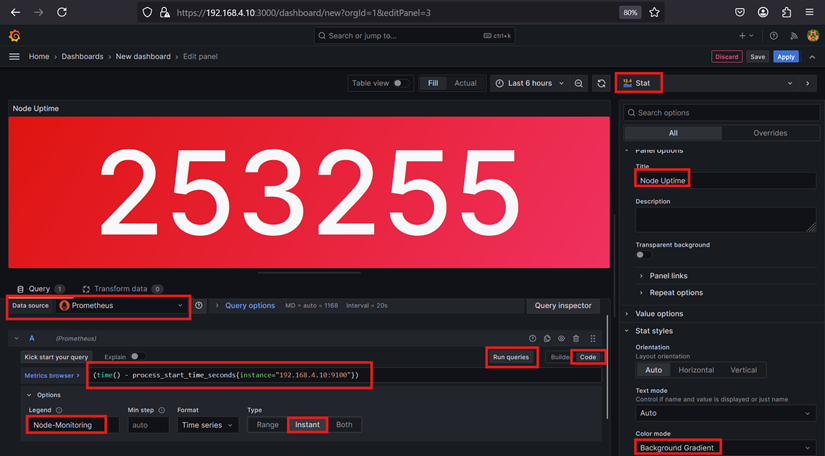Open the news feed RSS icon
The width and height of the screenshot is (825, 456).
pos(793,36)
